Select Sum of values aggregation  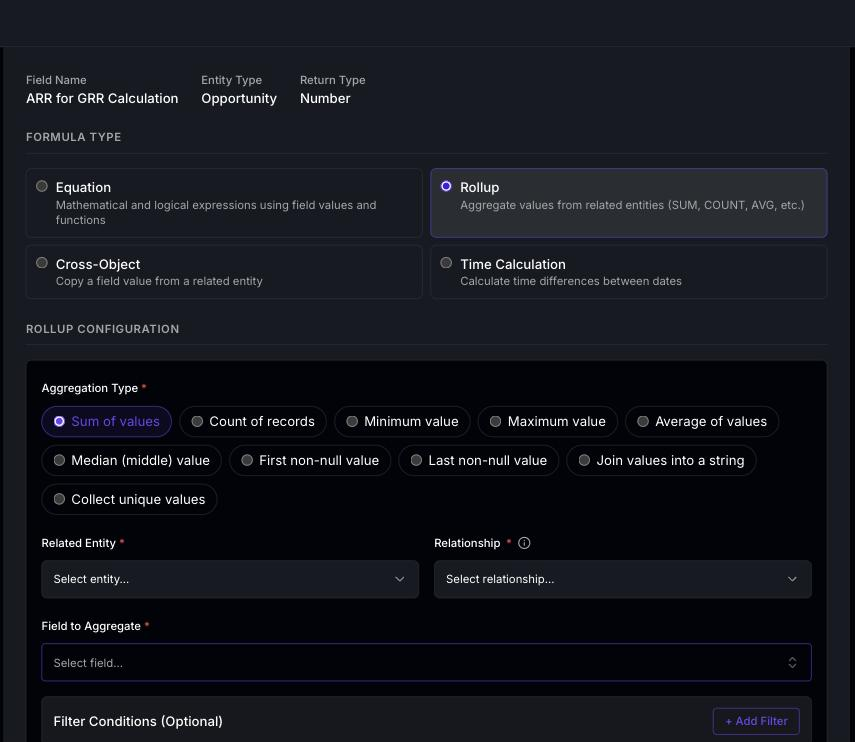point(106,421)
